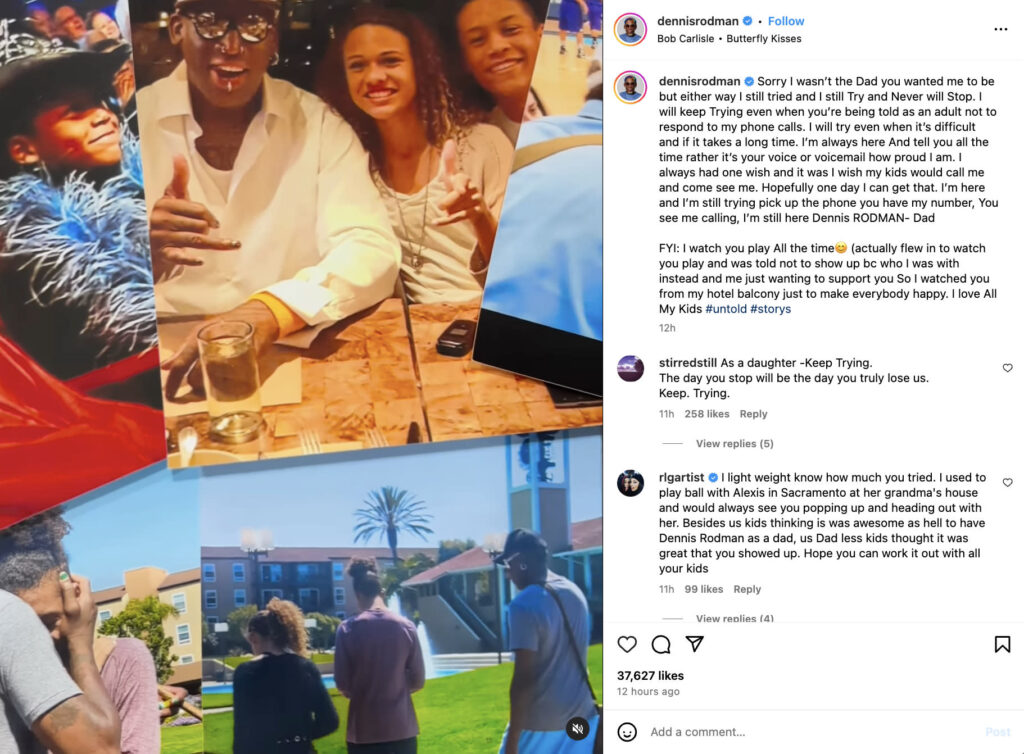Expand View replies (4)

(x=735, y=618)
